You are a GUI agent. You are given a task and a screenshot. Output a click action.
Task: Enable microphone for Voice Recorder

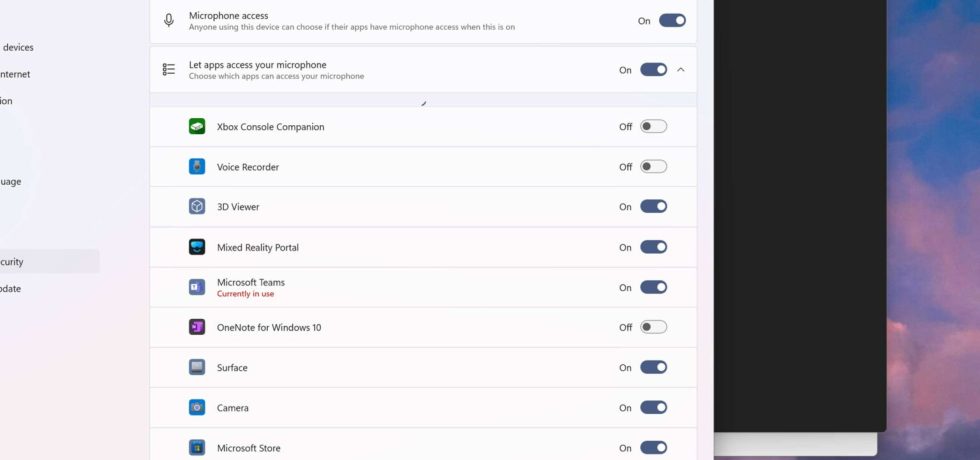[654, 166]
